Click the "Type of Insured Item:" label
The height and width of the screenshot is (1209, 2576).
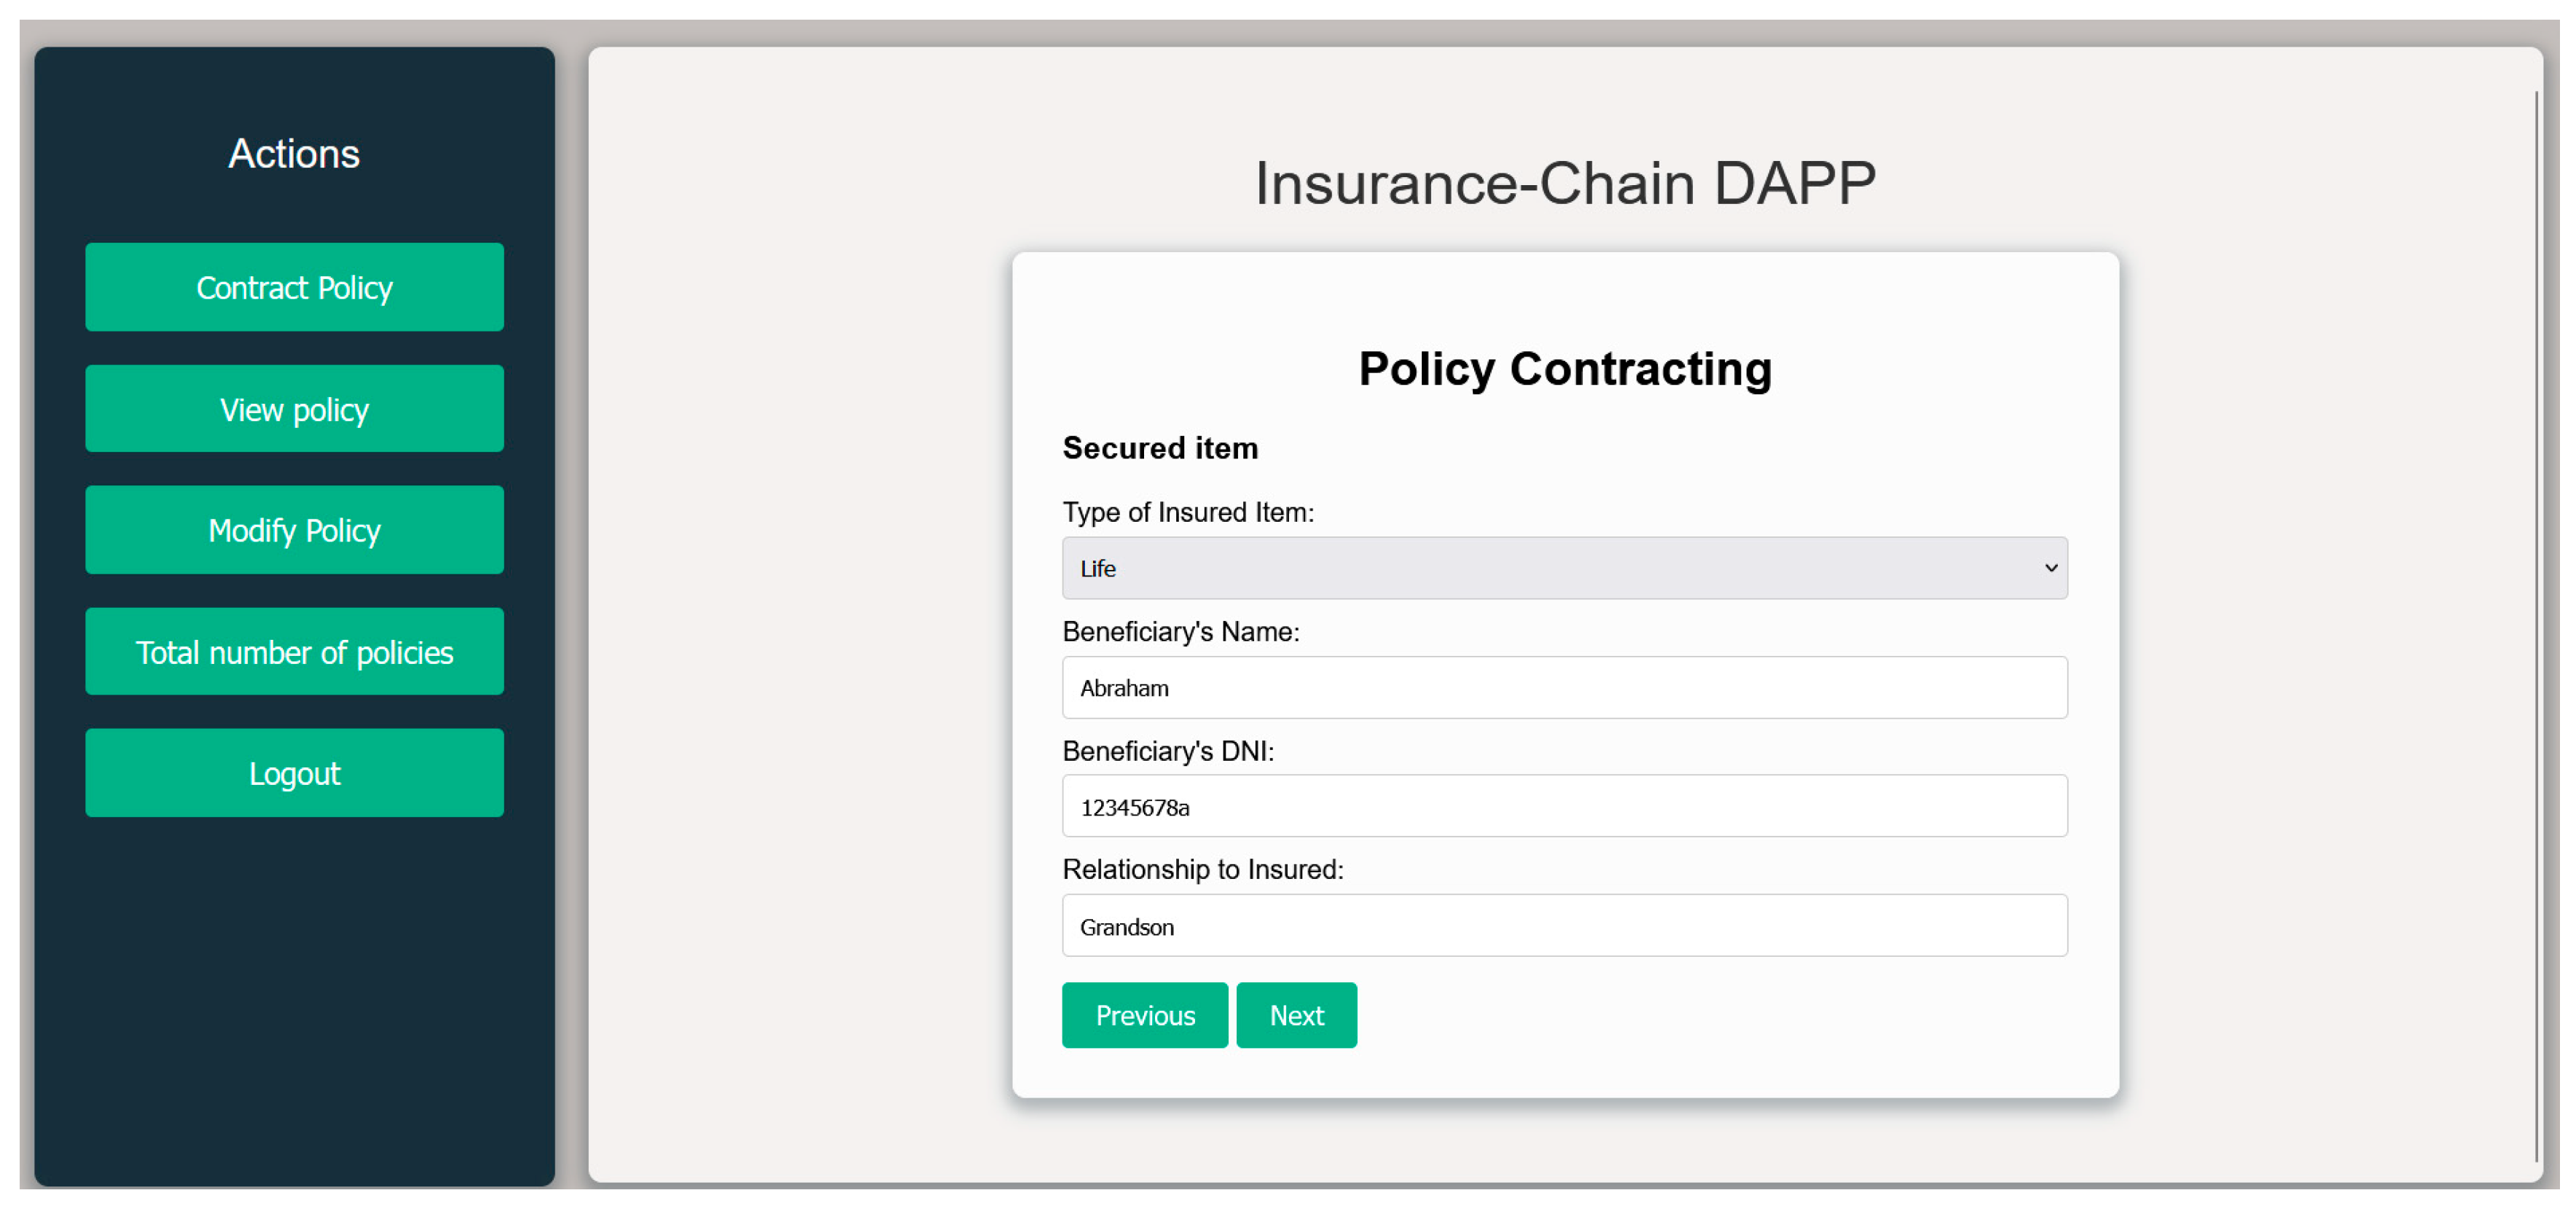point(1187,513)
